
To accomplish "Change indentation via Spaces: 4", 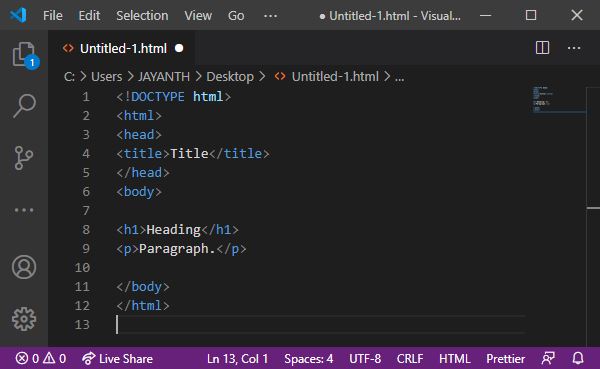I will pyautogui.click(x=308, y=359).
